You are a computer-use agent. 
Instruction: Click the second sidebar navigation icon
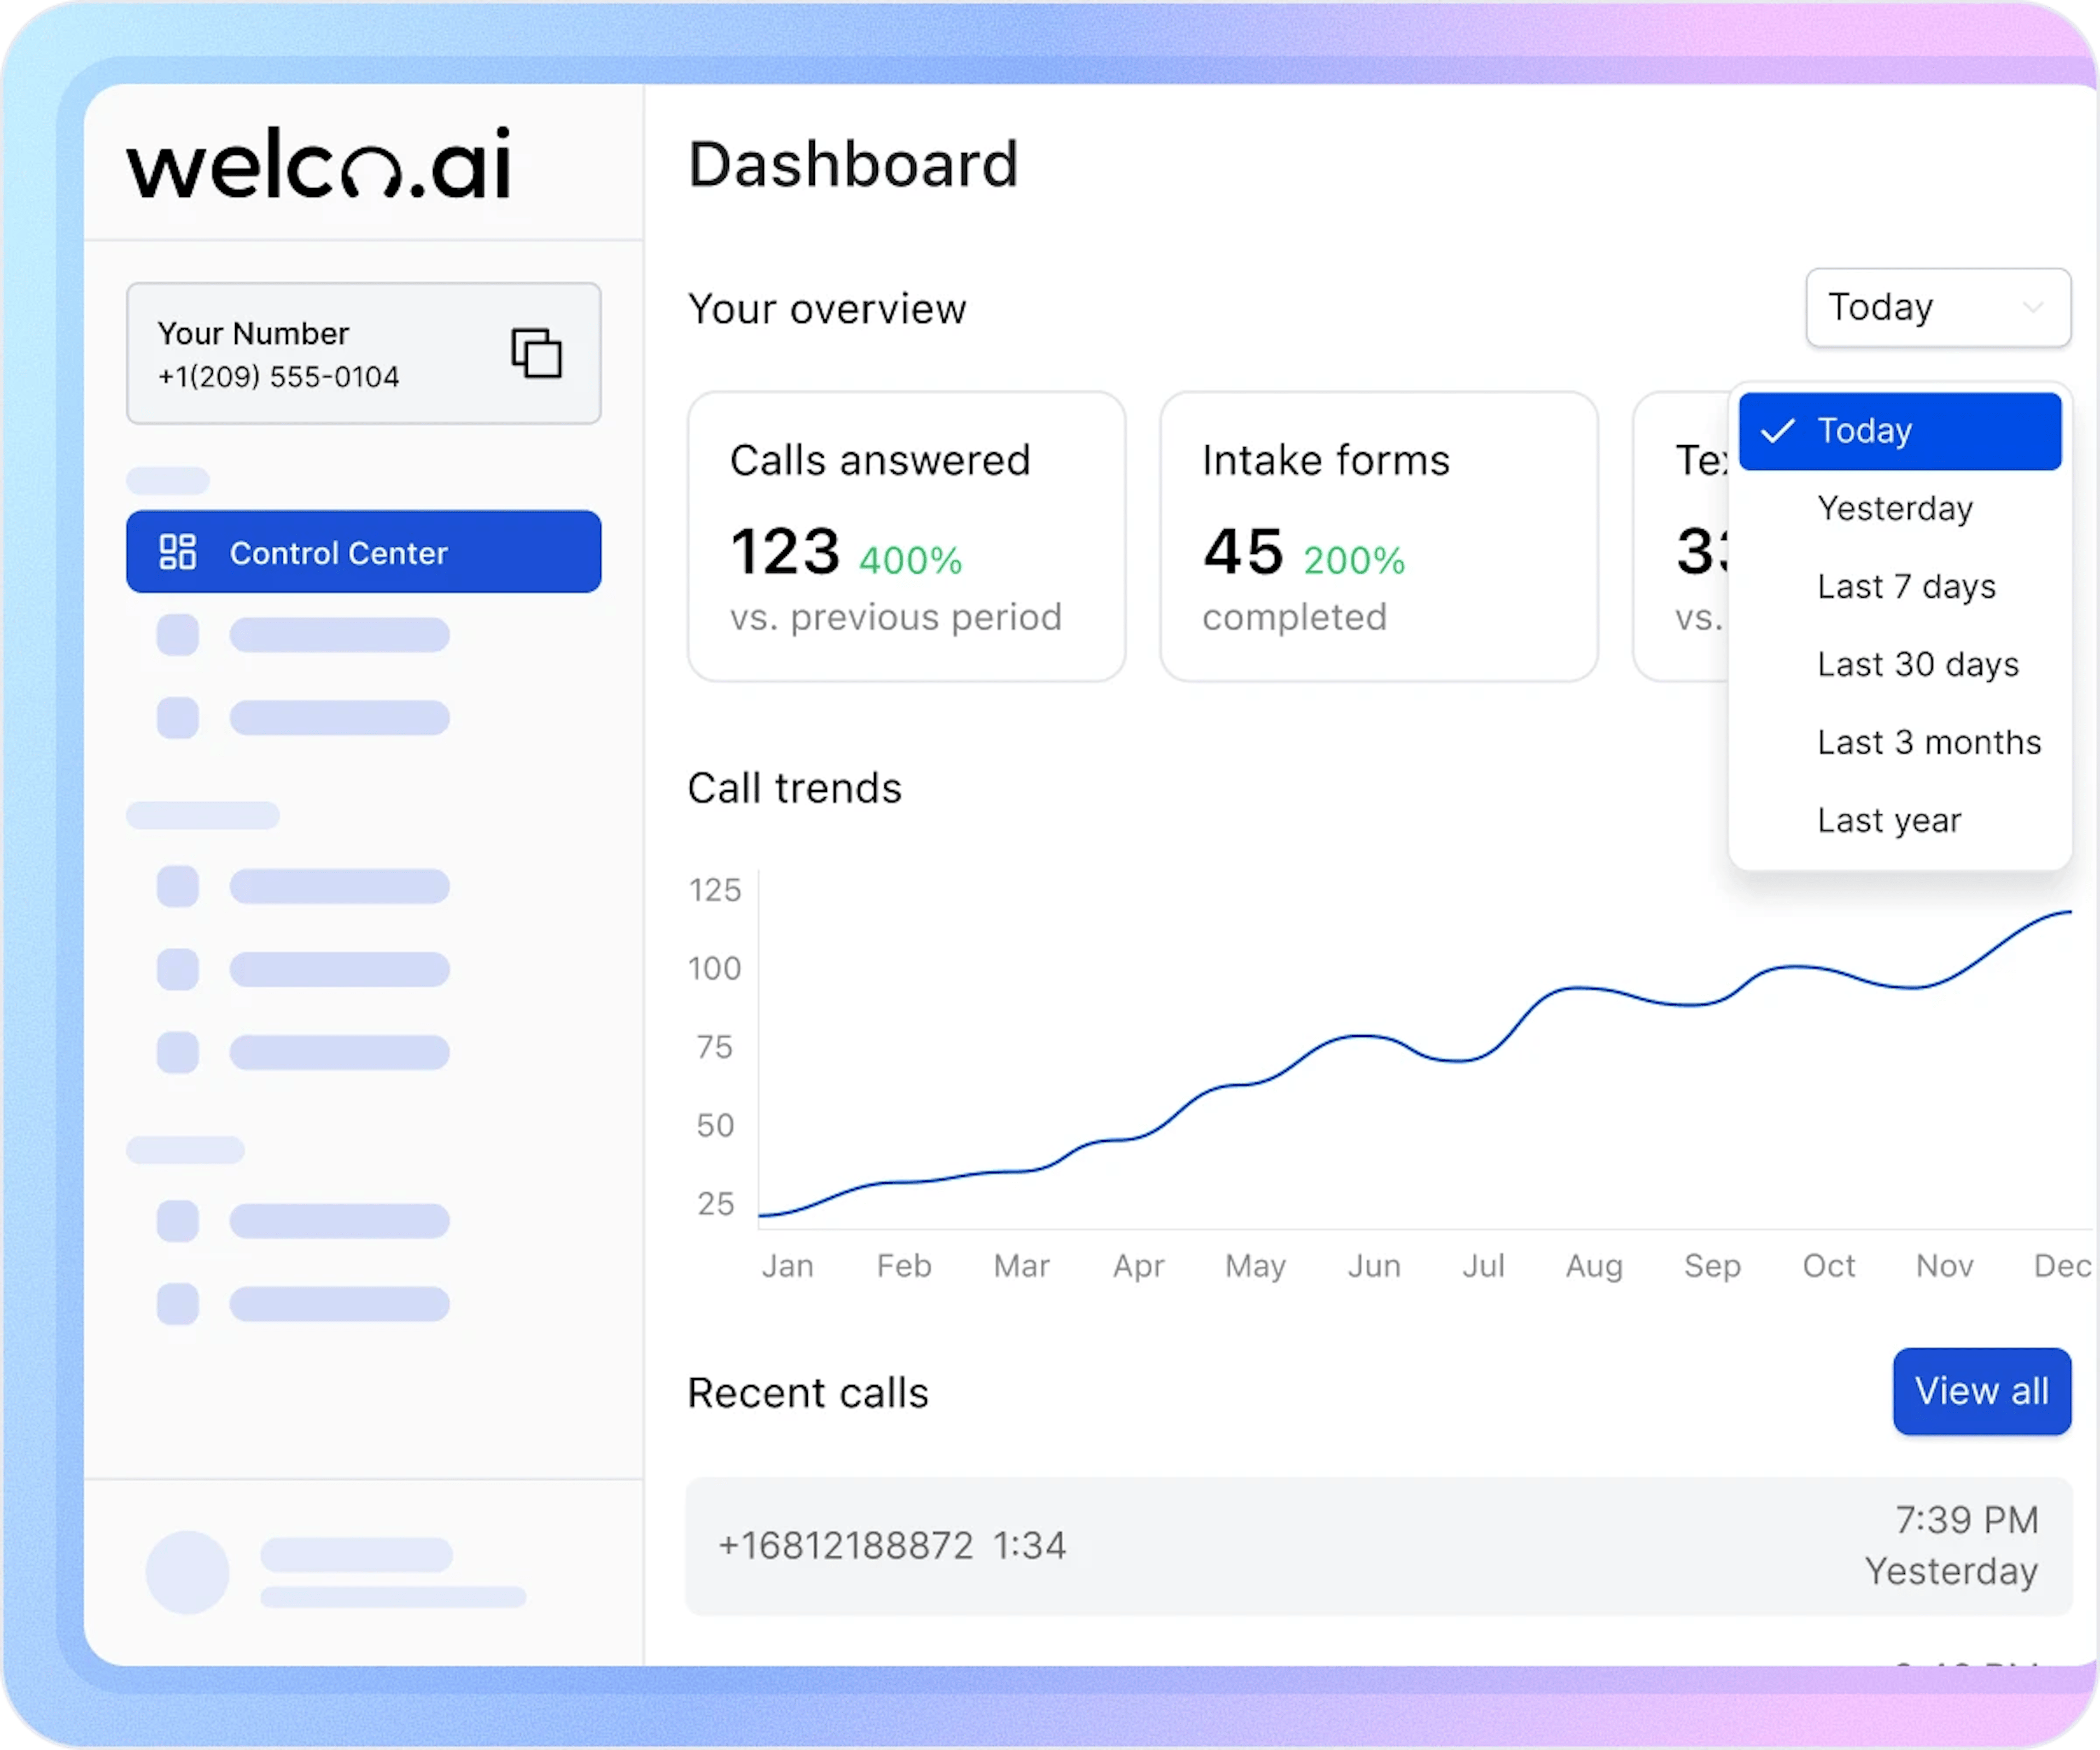click(178, 716)
